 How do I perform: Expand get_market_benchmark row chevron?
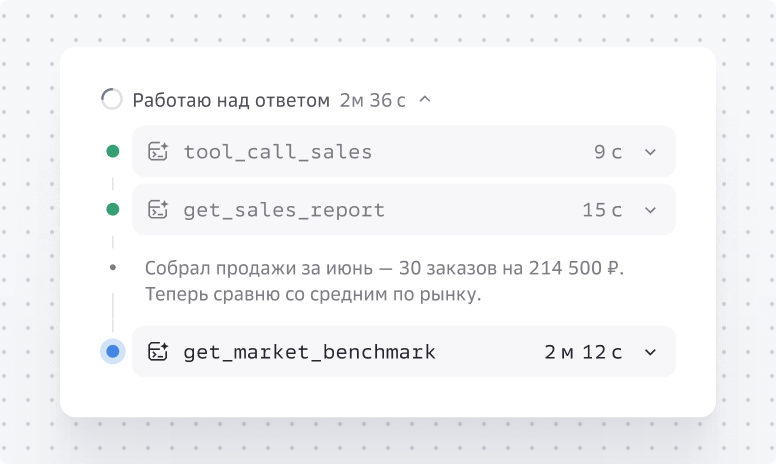650,352
